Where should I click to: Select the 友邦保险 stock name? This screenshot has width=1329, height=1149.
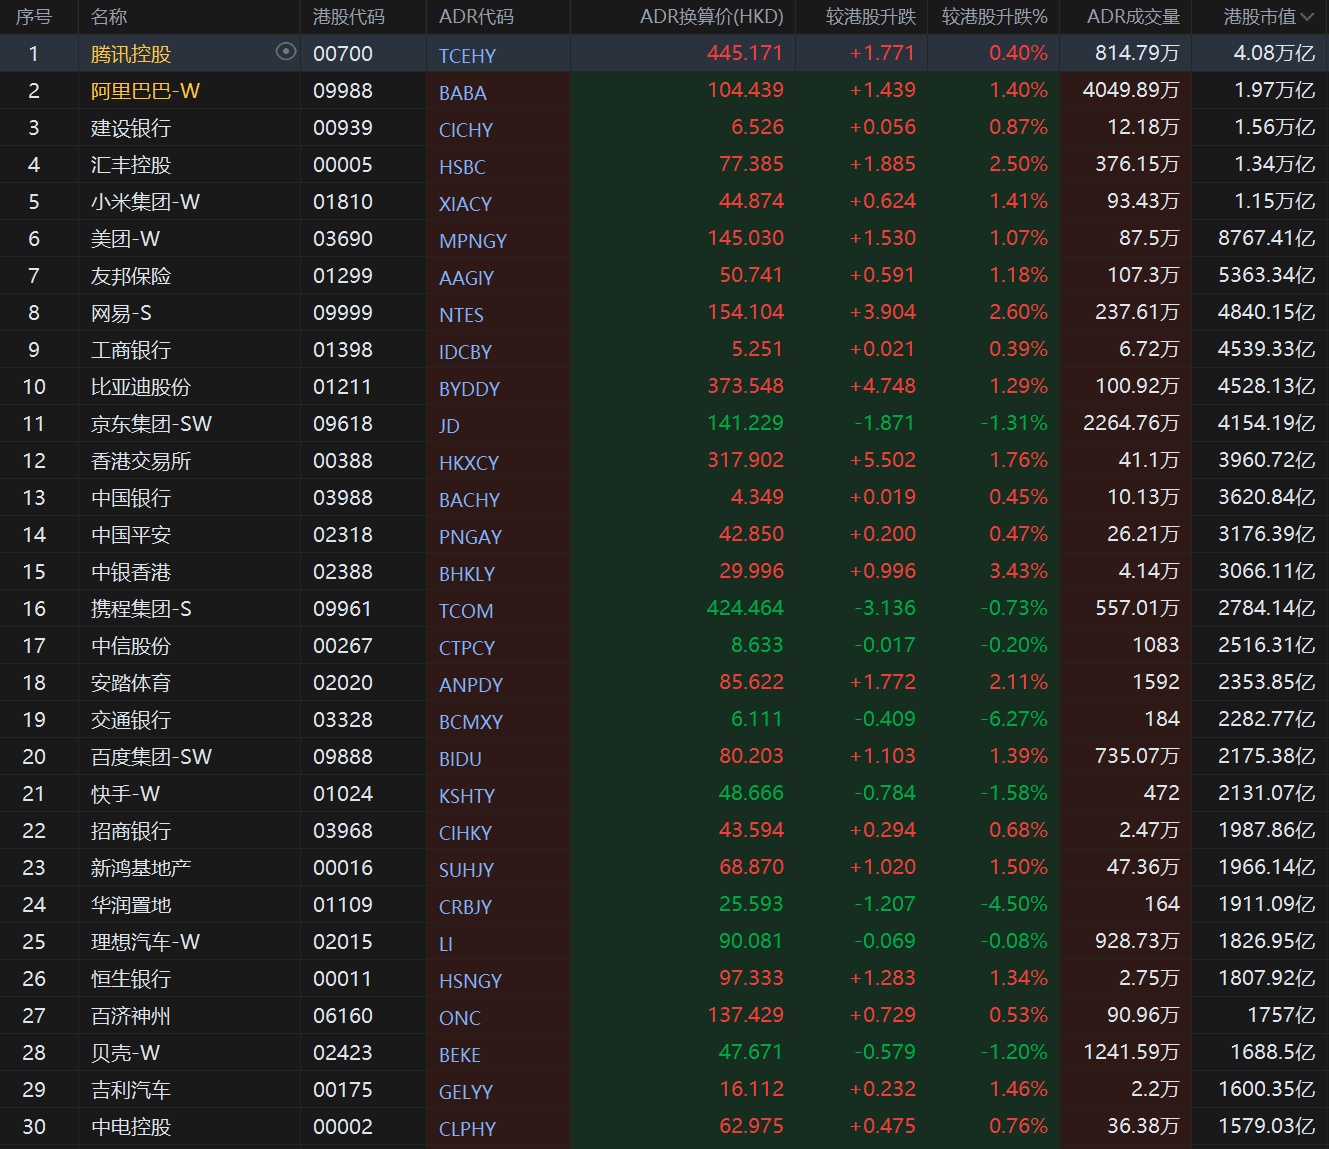tap(131, 276)
